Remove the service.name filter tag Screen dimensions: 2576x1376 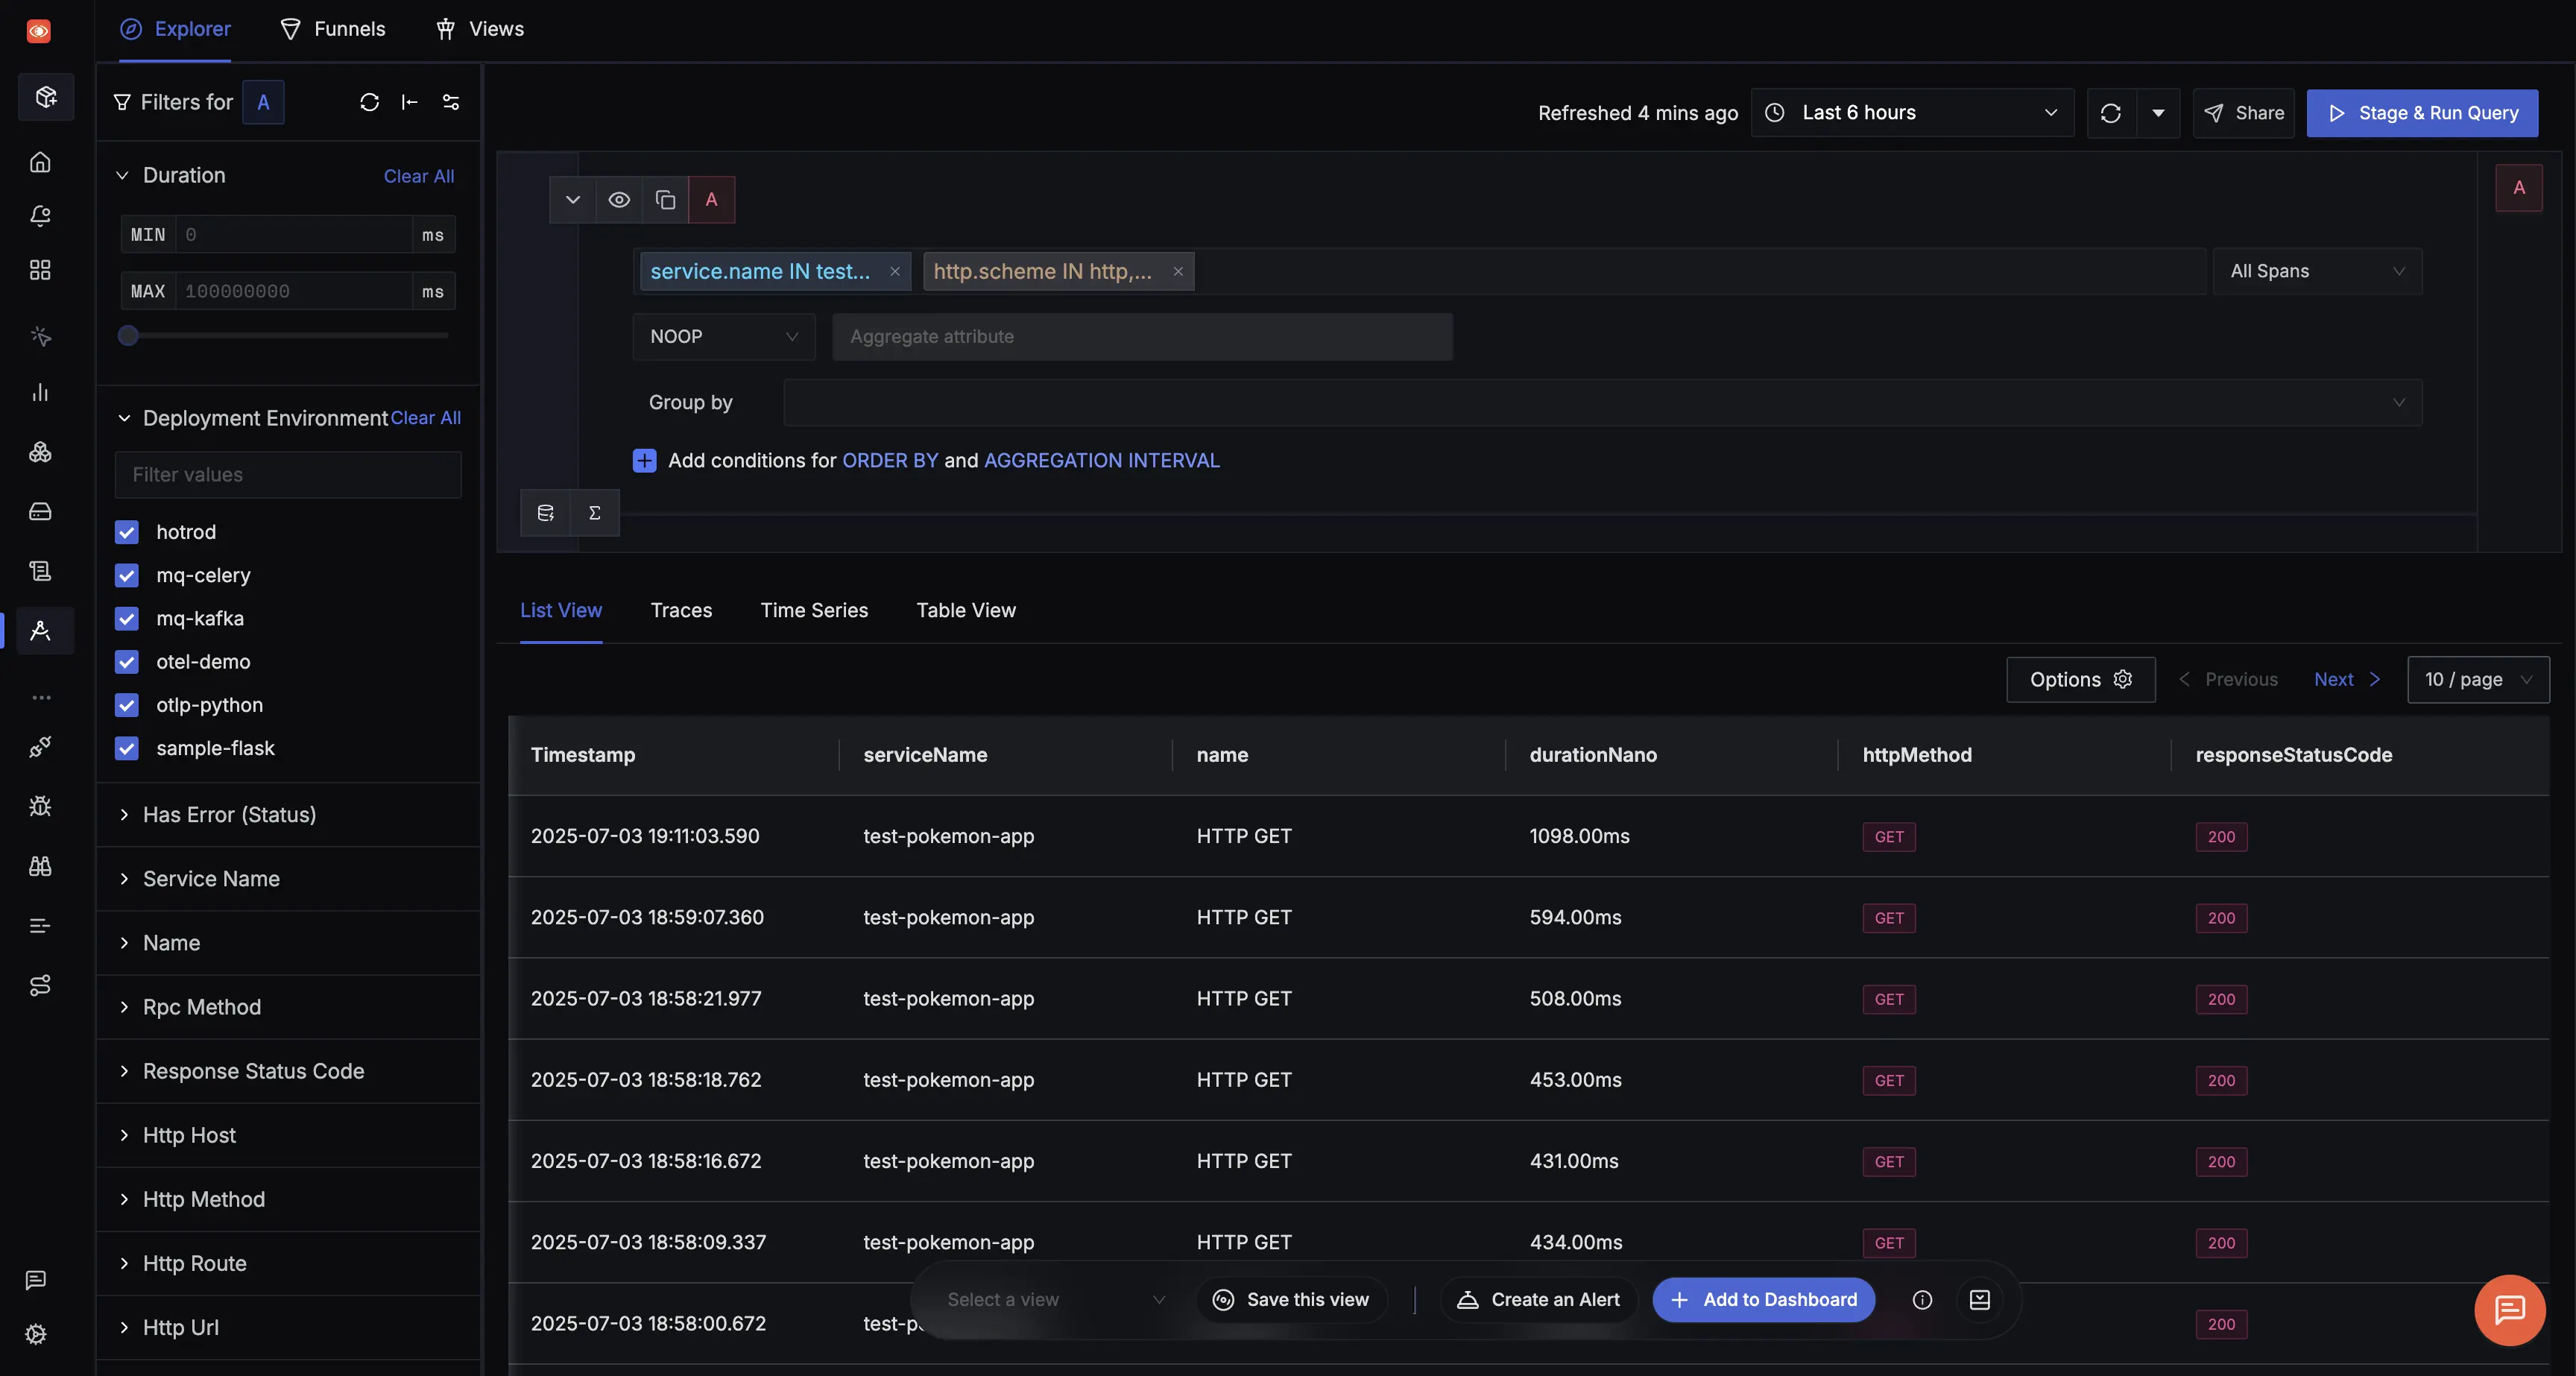895,272
